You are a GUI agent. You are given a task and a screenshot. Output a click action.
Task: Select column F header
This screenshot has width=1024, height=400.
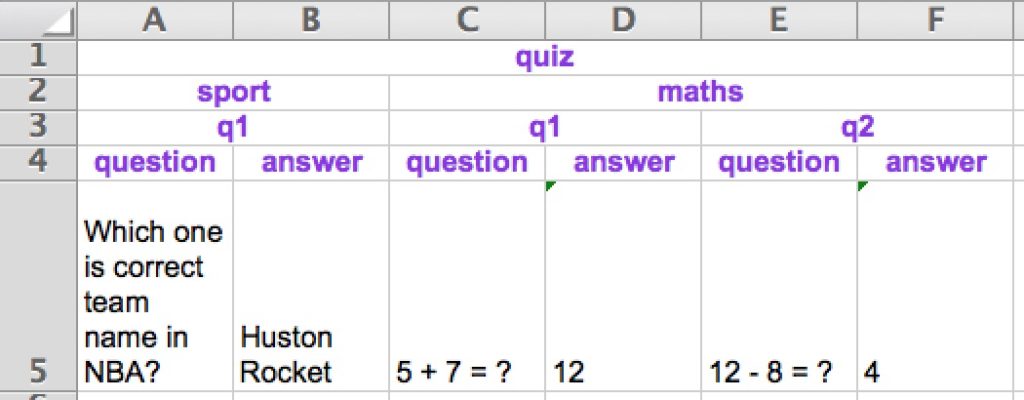coord(935,20)
